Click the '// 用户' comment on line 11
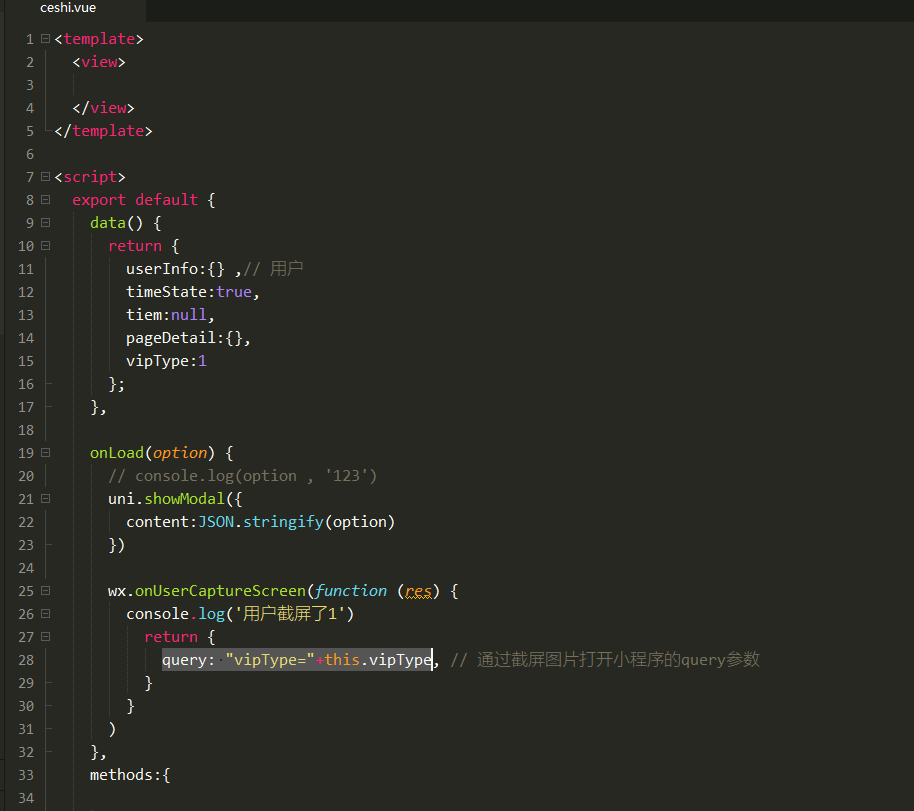This screenshot has height=811, width=914. pos(273,269)
